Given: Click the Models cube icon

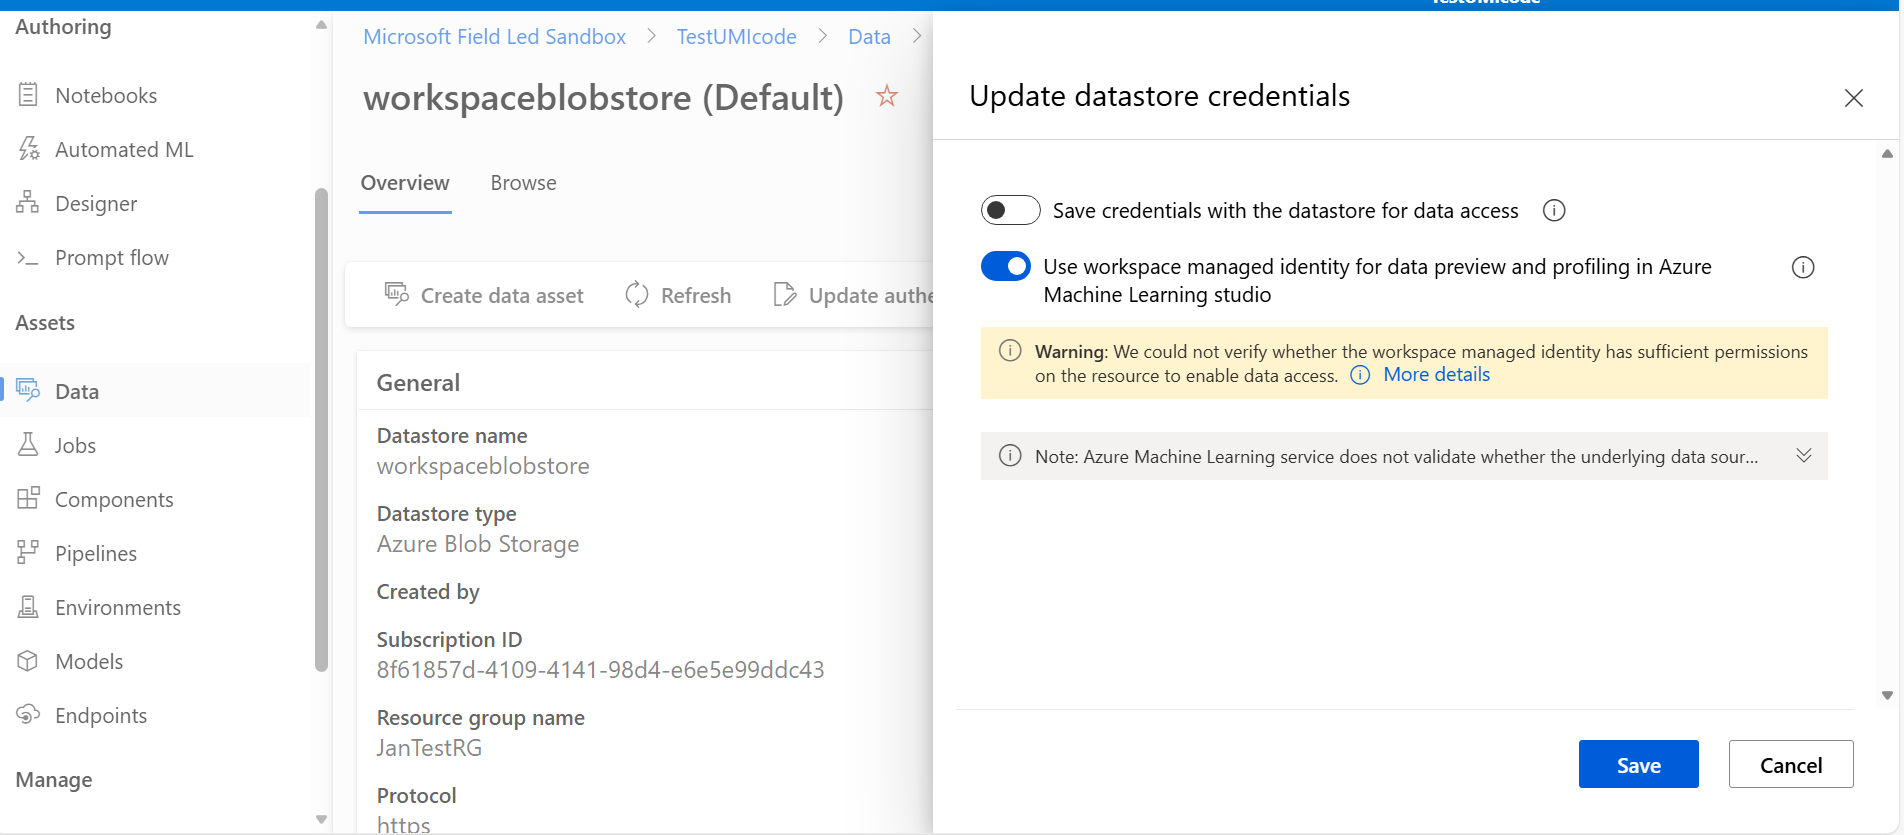Looking at the screenshot, I should tap(28, 661).
